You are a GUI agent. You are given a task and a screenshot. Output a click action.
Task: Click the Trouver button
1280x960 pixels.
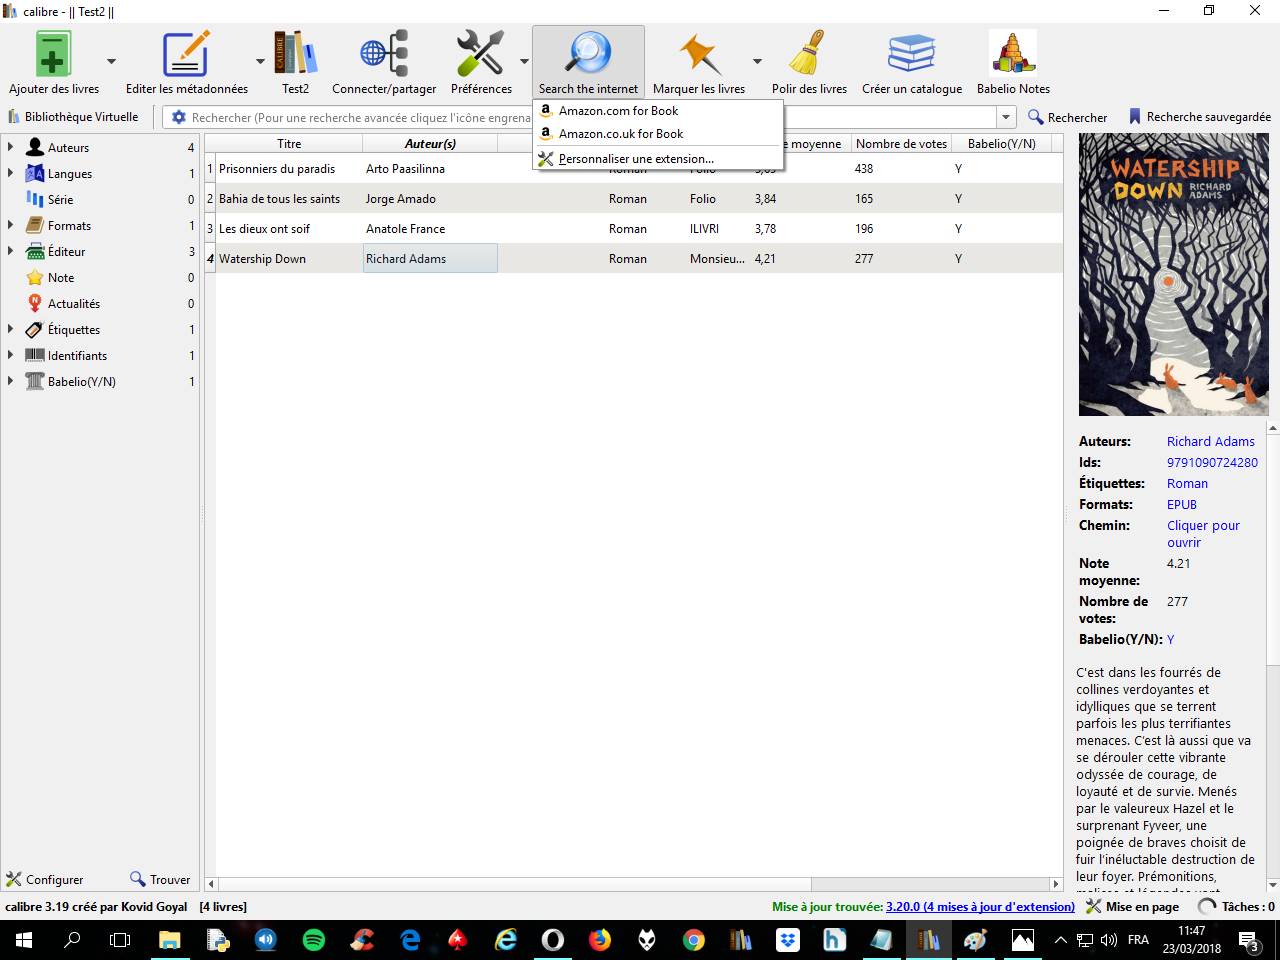(160, 880)
